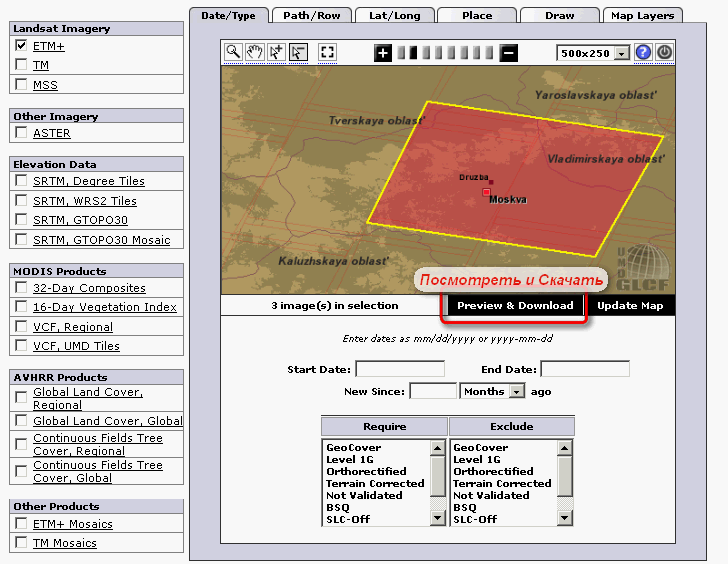Follow the Global Land Cover, Regional link
This screenshot has height=564, width=728.
(x=88, y=398)
